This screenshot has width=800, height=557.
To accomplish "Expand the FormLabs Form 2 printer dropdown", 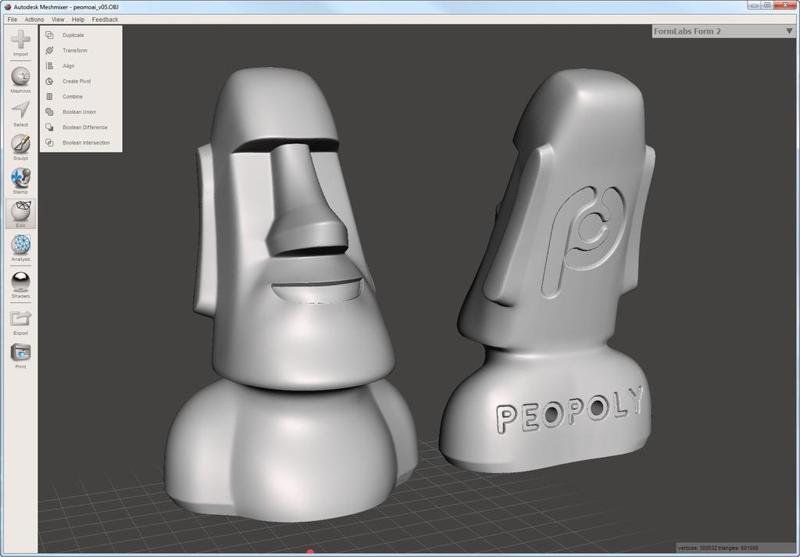I will [x=789, y=31].
